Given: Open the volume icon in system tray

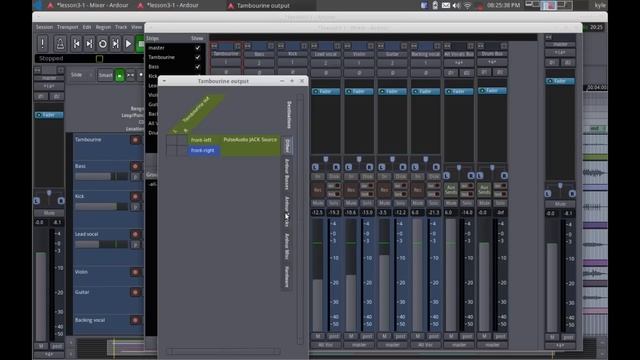Looking at the screenshot, I should [x=456, y=5].
